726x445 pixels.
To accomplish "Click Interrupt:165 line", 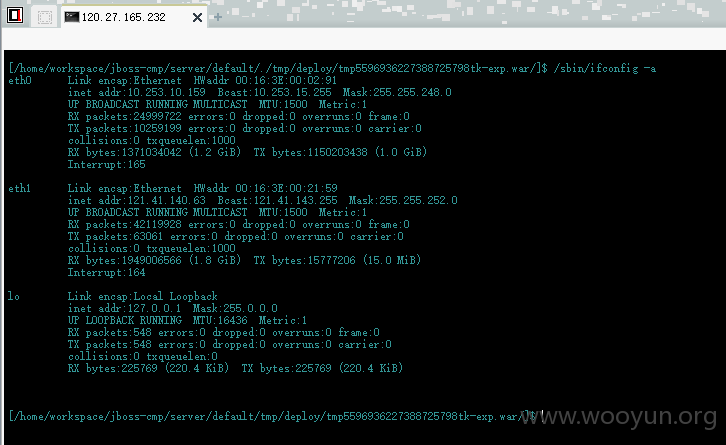I will 106,165.
